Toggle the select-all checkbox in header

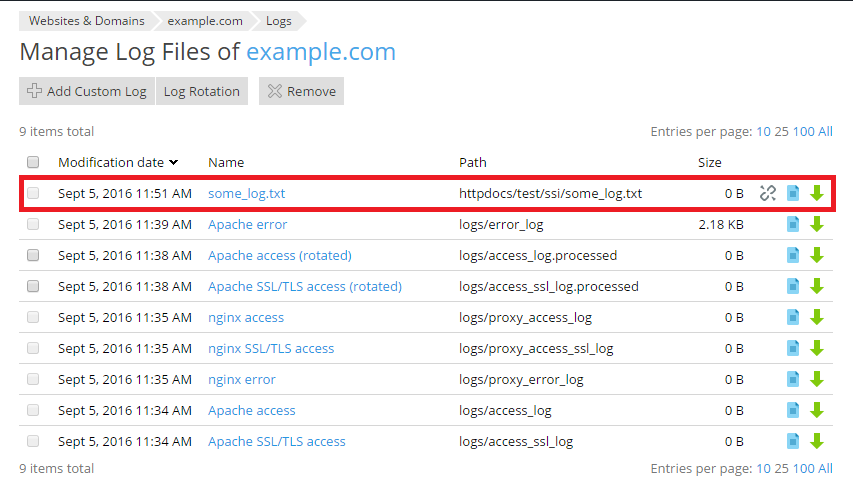point(33,162)
